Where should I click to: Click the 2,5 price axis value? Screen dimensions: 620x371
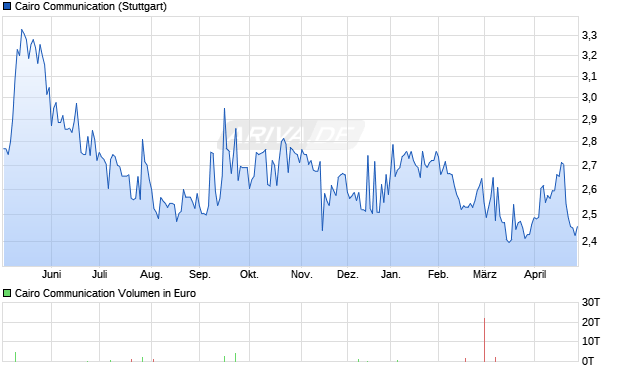(589, 214)
